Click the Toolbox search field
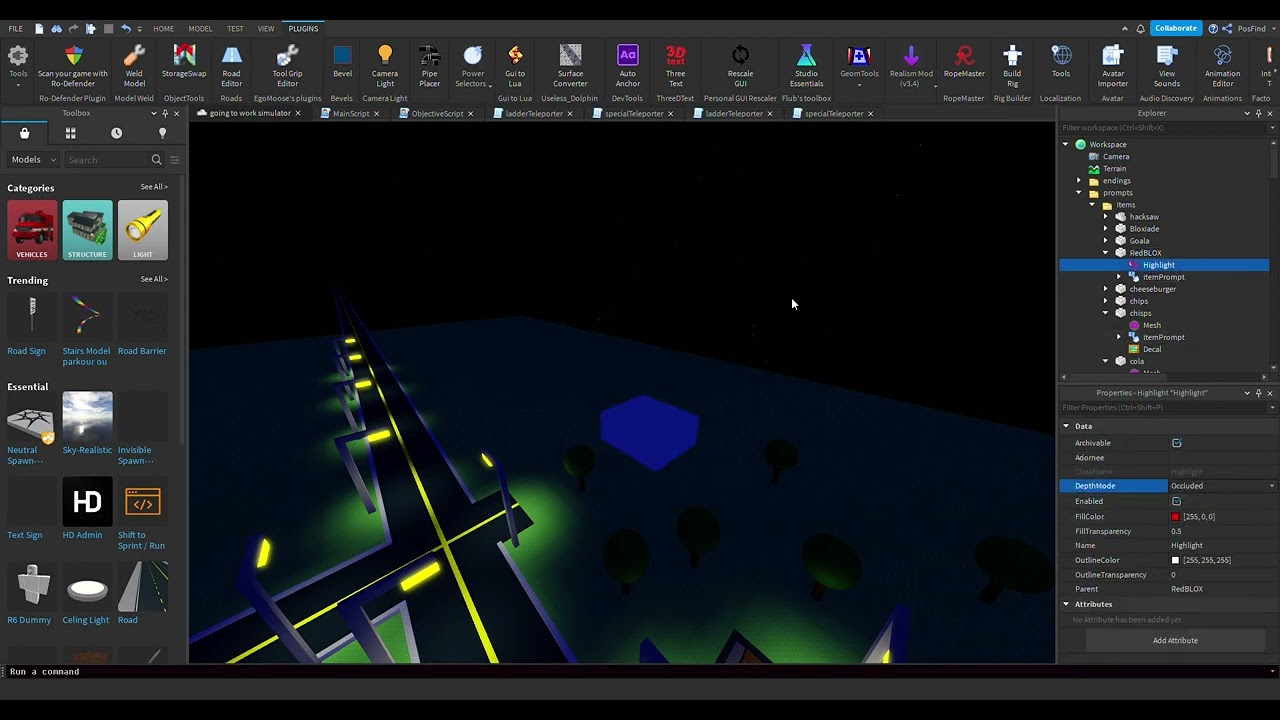Screen dimensions: 1280x720 pyautogui.click(x=108, y=160)
